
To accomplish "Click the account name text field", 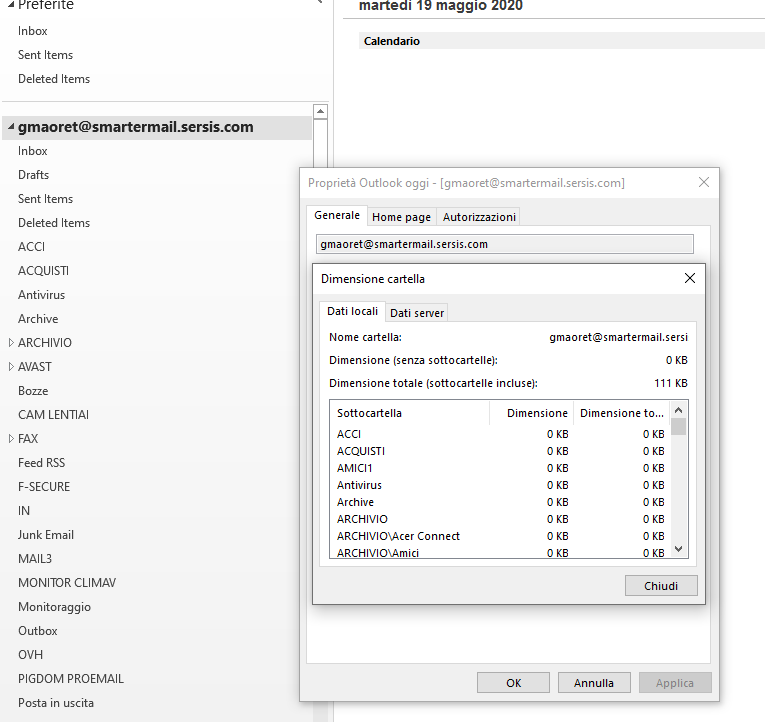I will [504, 244].
